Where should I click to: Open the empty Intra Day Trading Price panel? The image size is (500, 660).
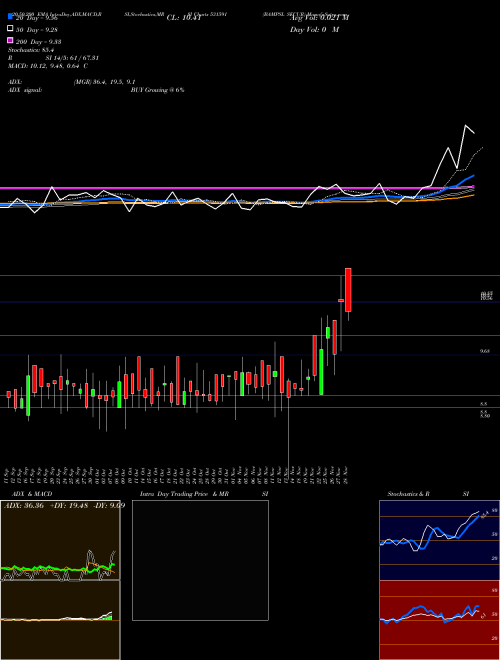click(200, 560)
